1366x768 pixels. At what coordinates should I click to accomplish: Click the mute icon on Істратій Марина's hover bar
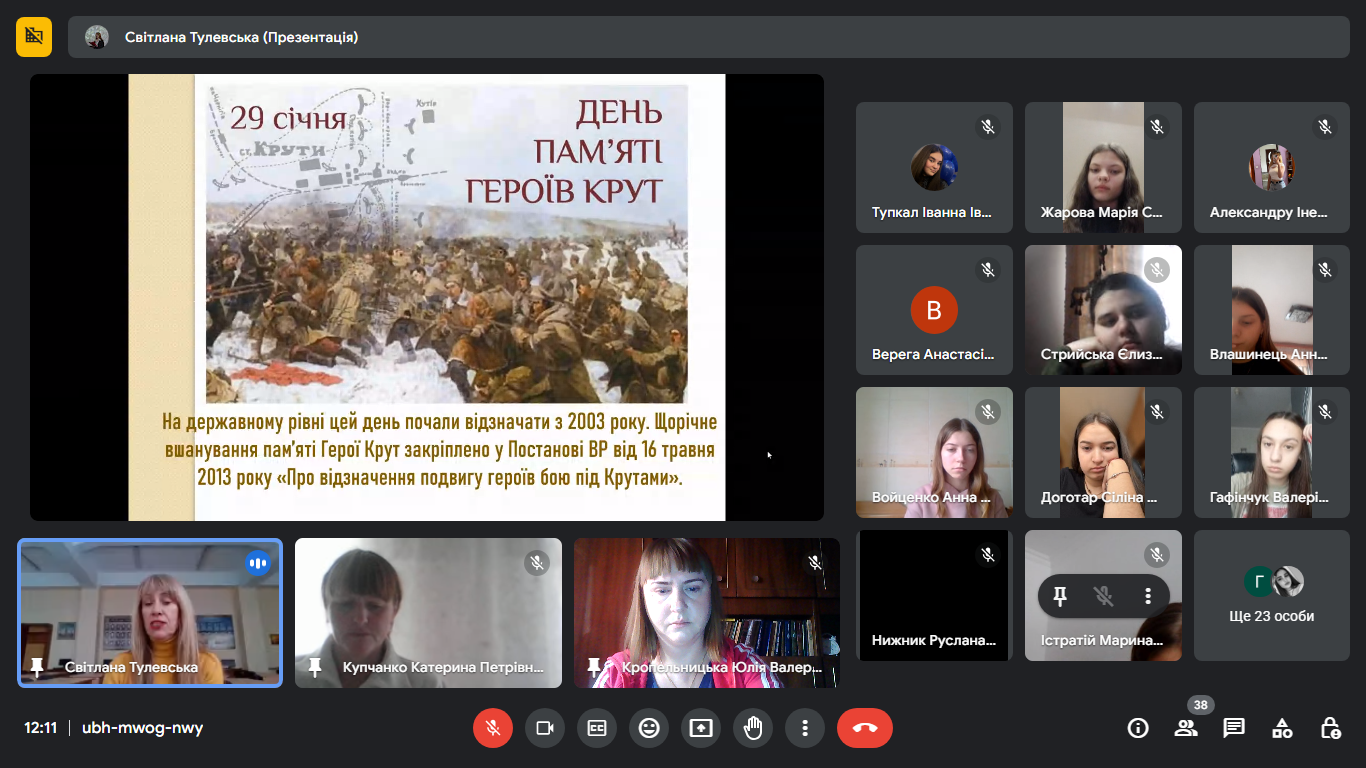coord(1104,597)
